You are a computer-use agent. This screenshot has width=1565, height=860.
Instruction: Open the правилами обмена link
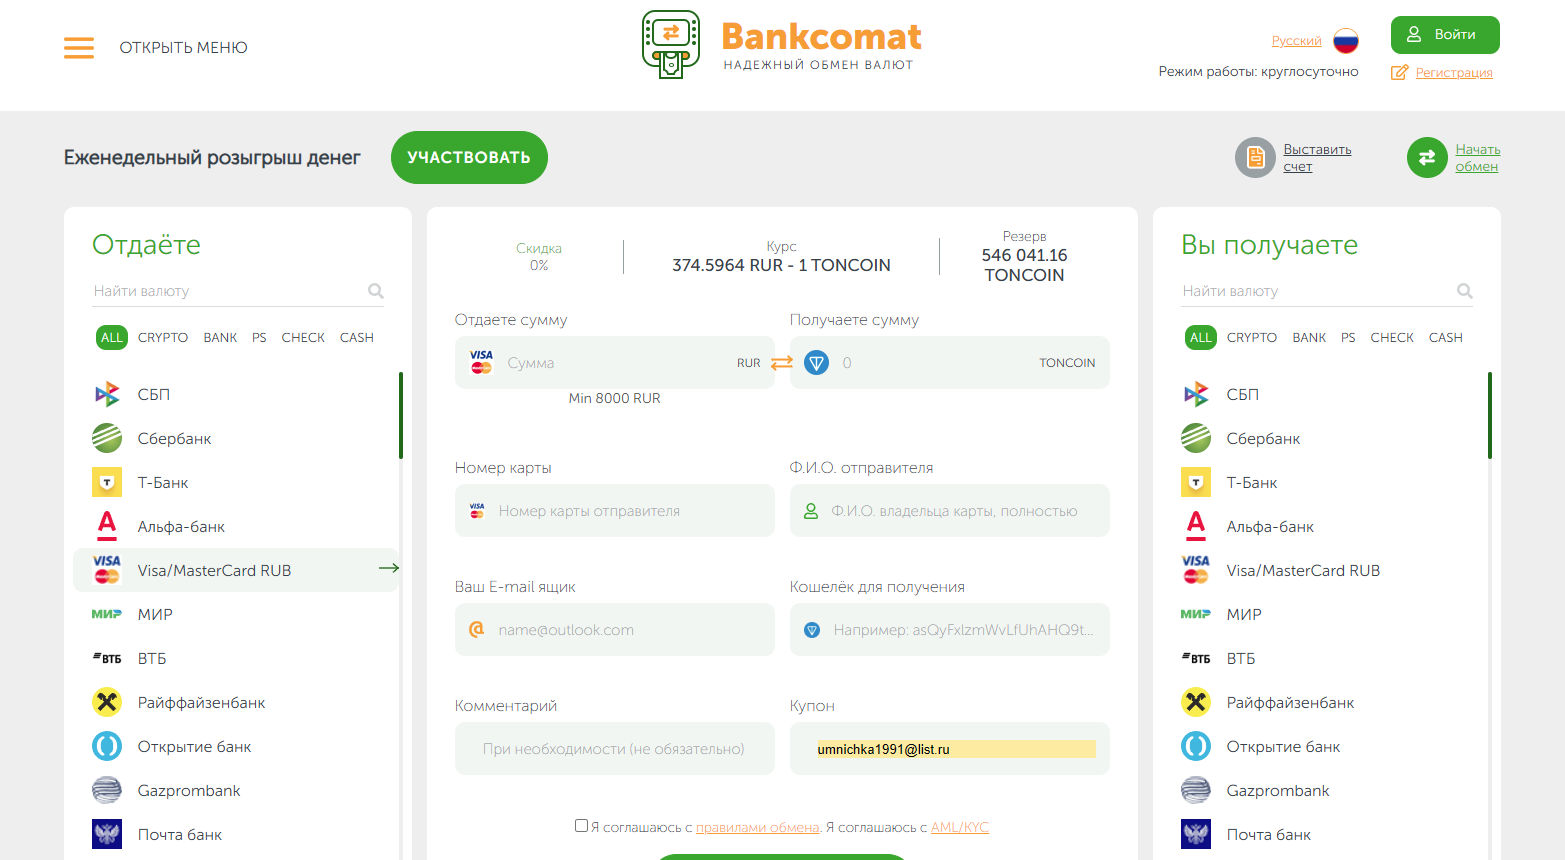pyautogui.click(x=757, y=827)
